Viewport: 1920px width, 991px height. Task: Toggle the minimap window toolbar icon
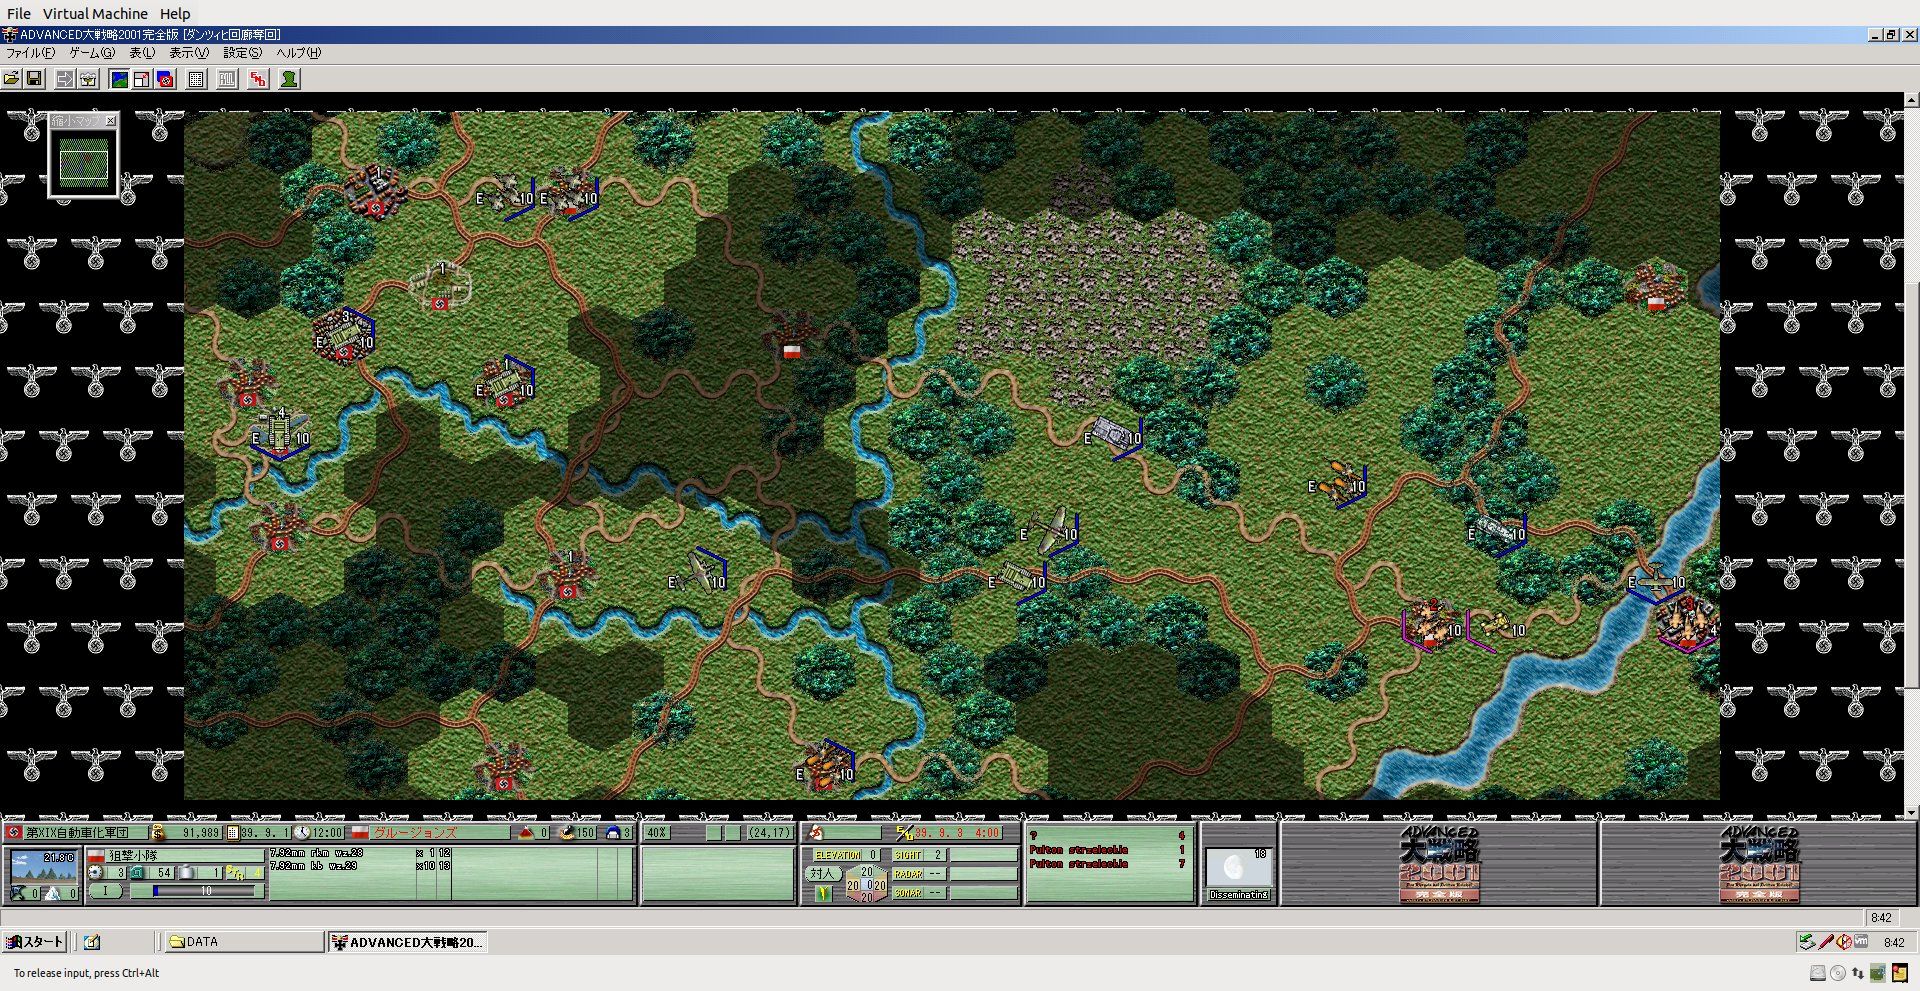click(x=142, y=79)
